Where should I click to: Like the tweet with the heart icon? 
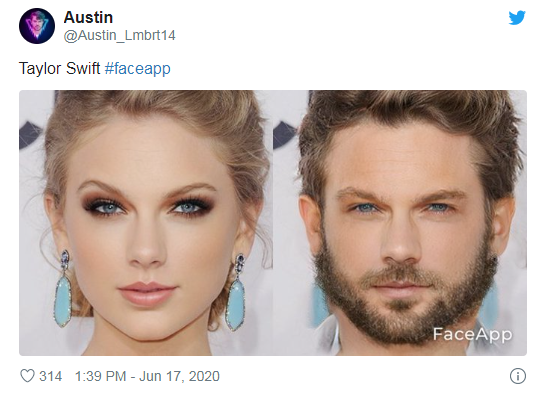point(27,376)
